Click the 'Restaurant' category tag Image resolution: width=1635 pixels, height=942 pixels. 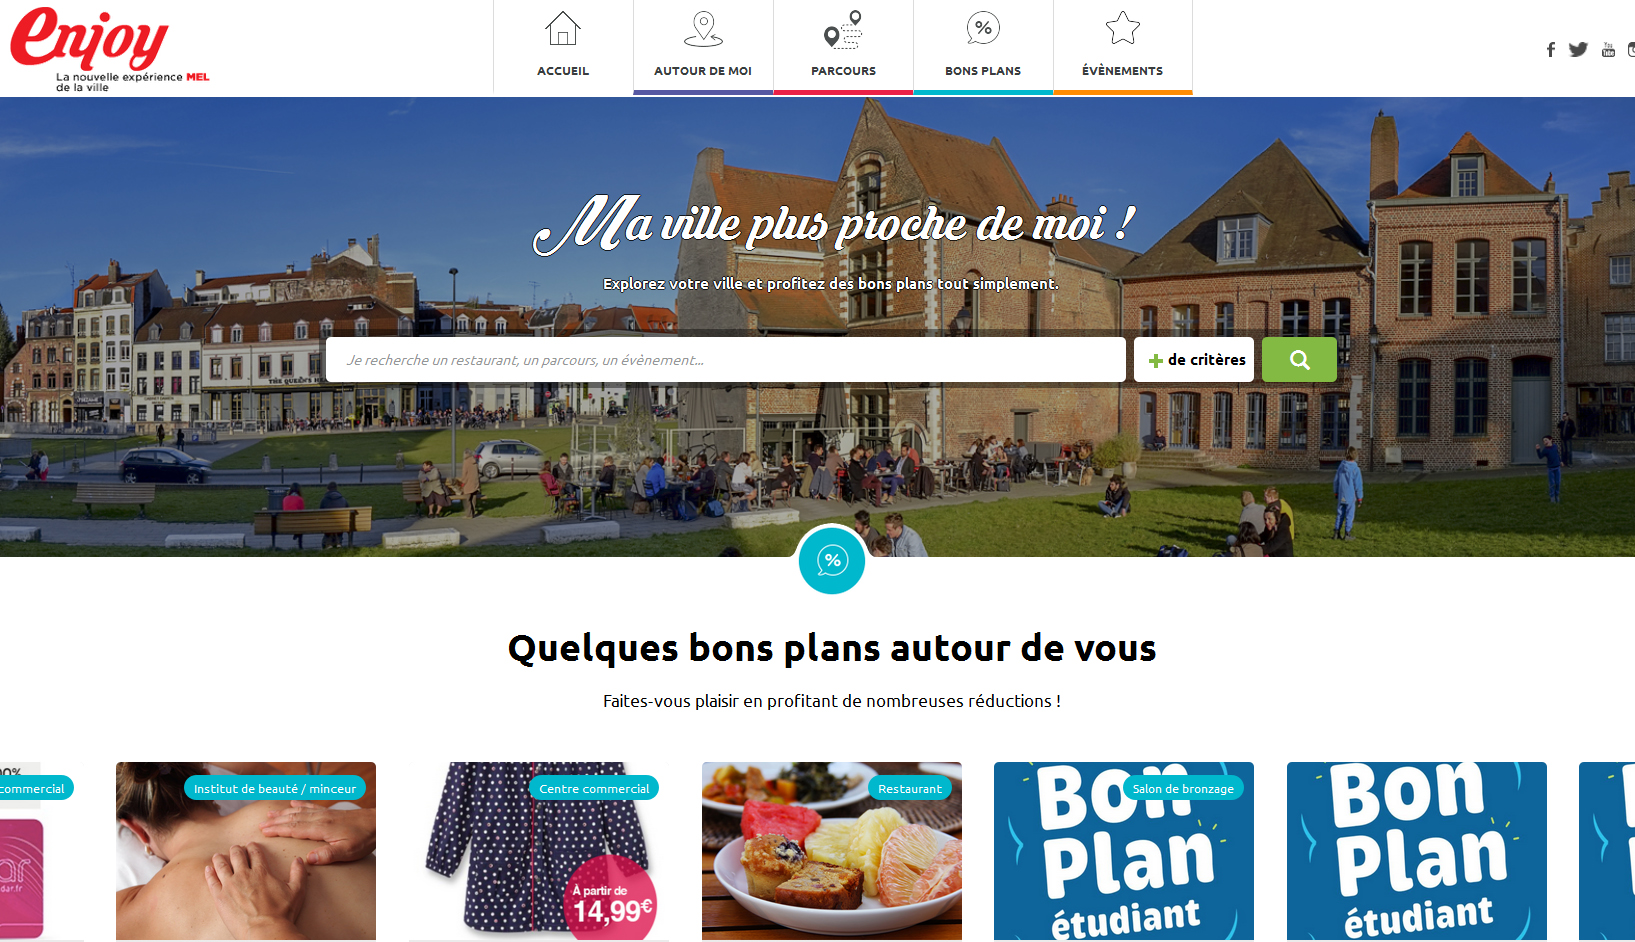click(x=910, y=788)
